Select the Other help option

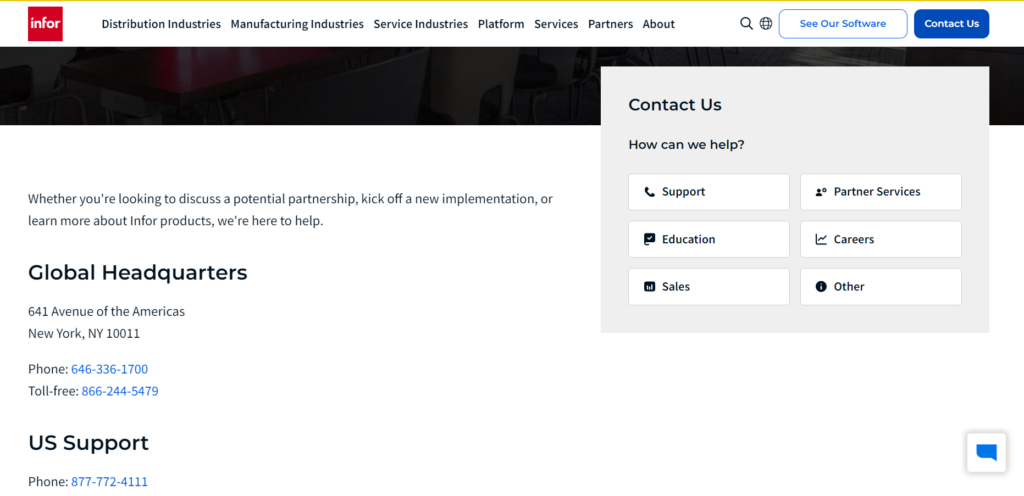pos(880,287)
